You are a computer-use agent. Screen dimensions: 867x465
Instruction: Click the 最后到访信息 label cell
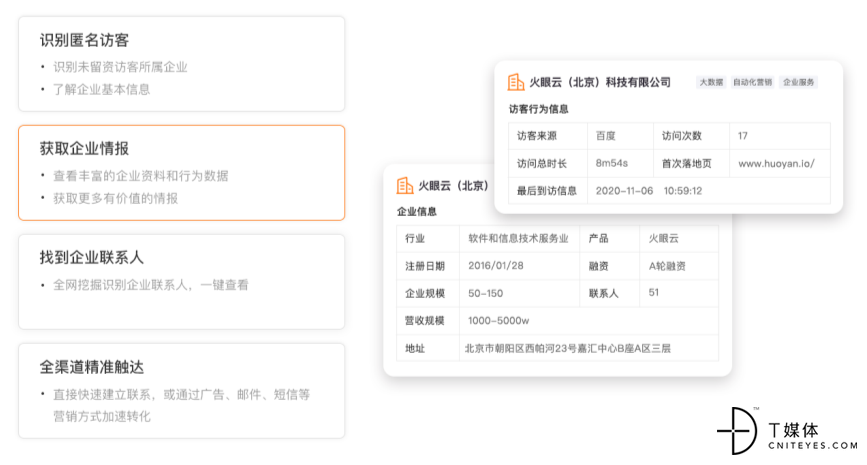(x=548, y=191)
